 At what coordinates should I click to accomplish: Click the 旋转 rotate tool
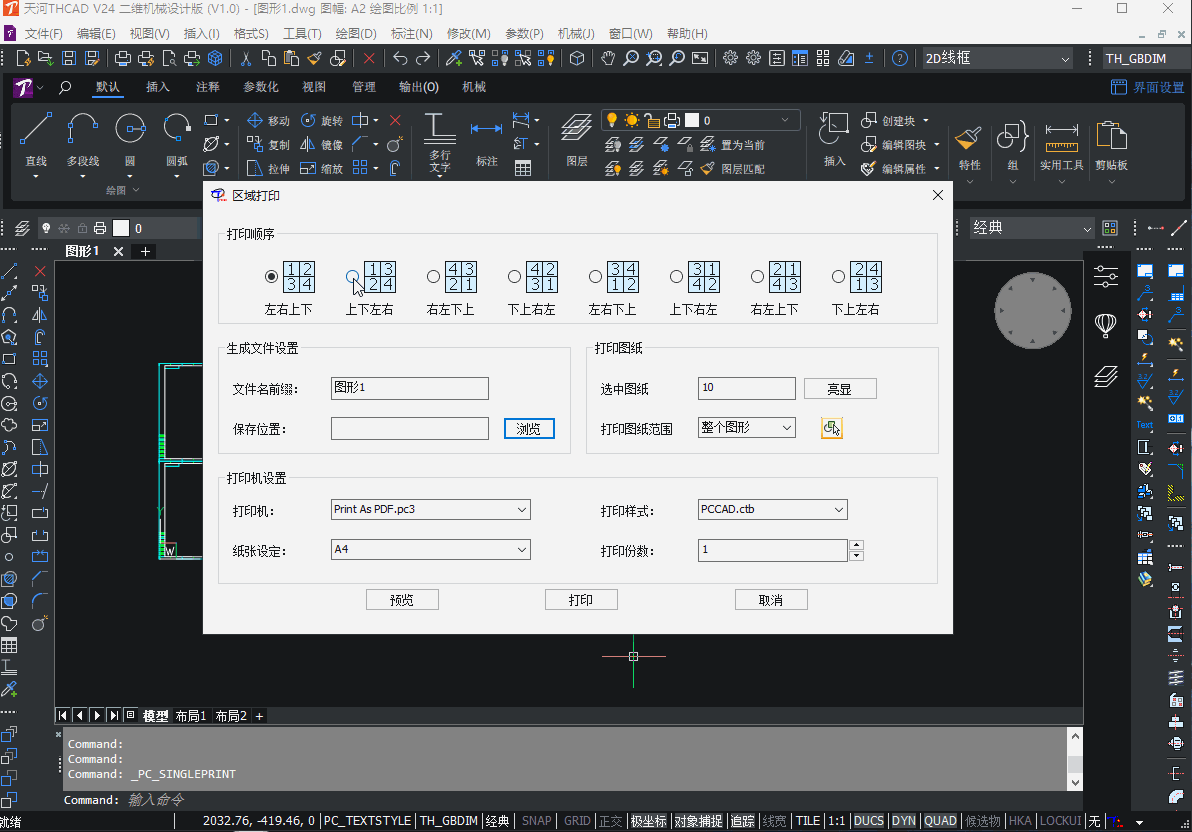[x=322, y=121]
